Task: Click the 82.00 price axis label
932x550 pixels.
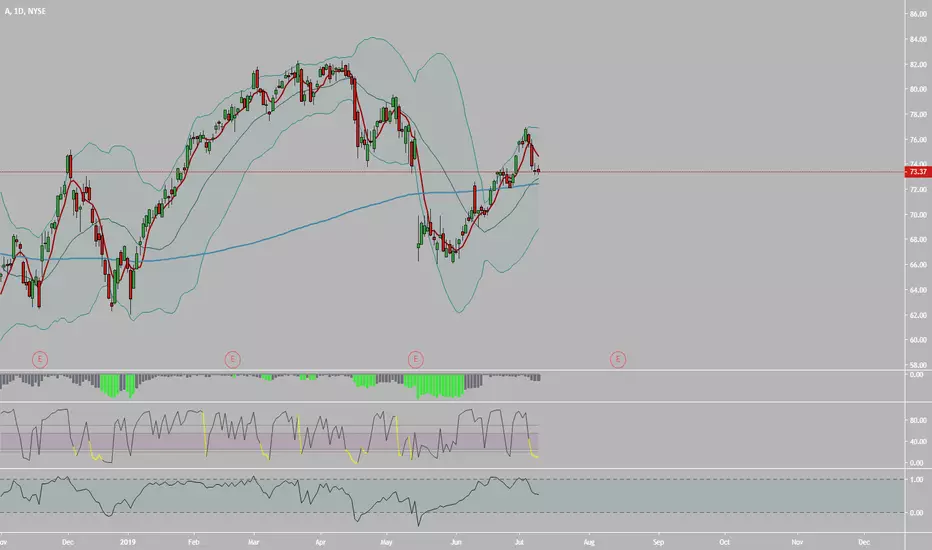Action: [x=918, y=64]
